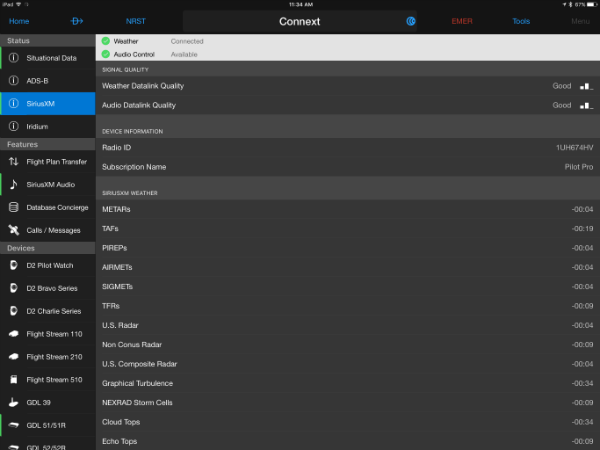600x450 pixels.
Task: Select PIREPs weather row
Action: point(348,248)
